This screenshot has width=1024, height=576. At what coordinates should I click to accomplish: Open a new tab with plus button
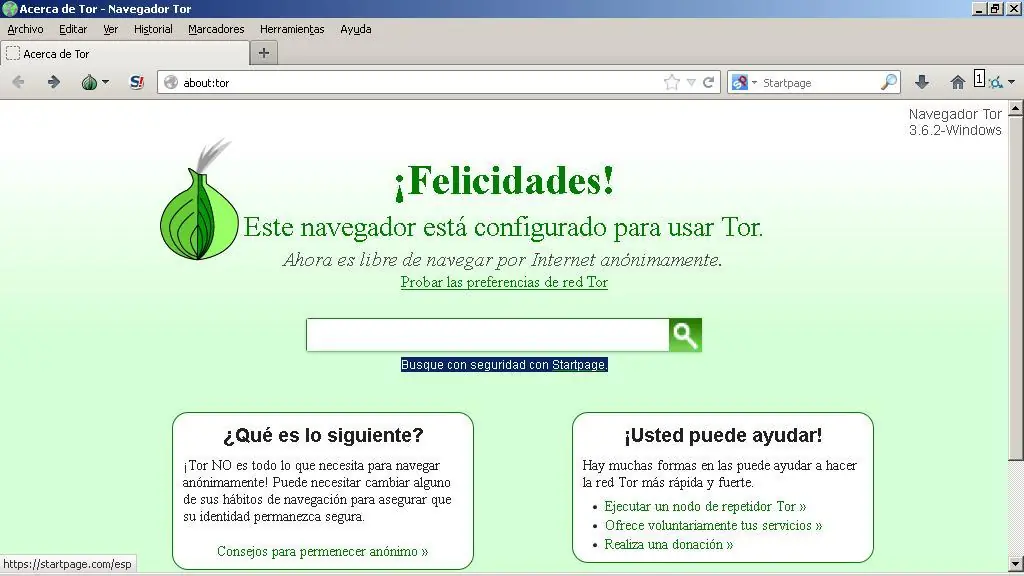(x=264, y=53)
